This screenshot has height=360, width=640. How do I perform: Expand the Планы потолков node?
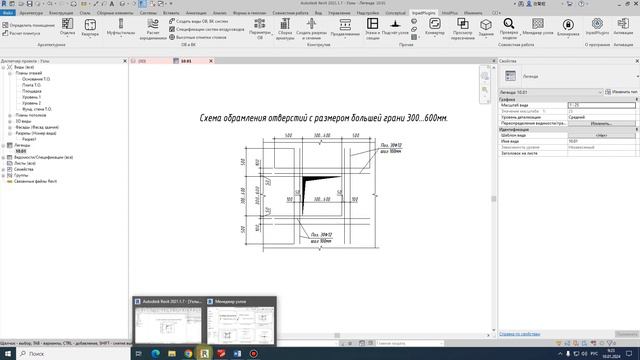pyautogui.click(x=10, y=115)
